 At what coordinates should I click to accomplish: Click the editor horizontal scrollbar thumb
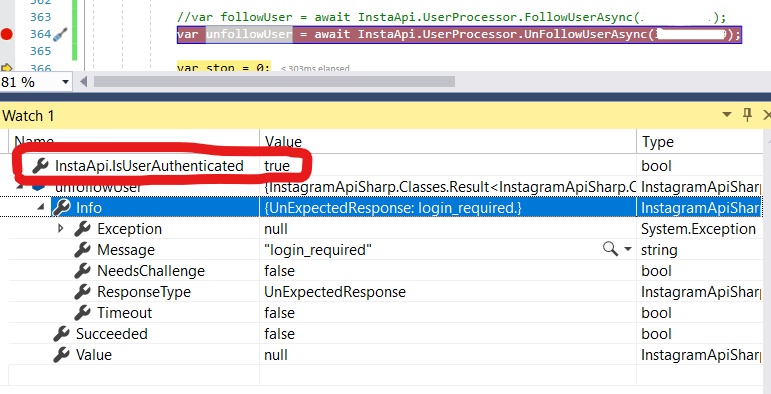coord(274,82)
